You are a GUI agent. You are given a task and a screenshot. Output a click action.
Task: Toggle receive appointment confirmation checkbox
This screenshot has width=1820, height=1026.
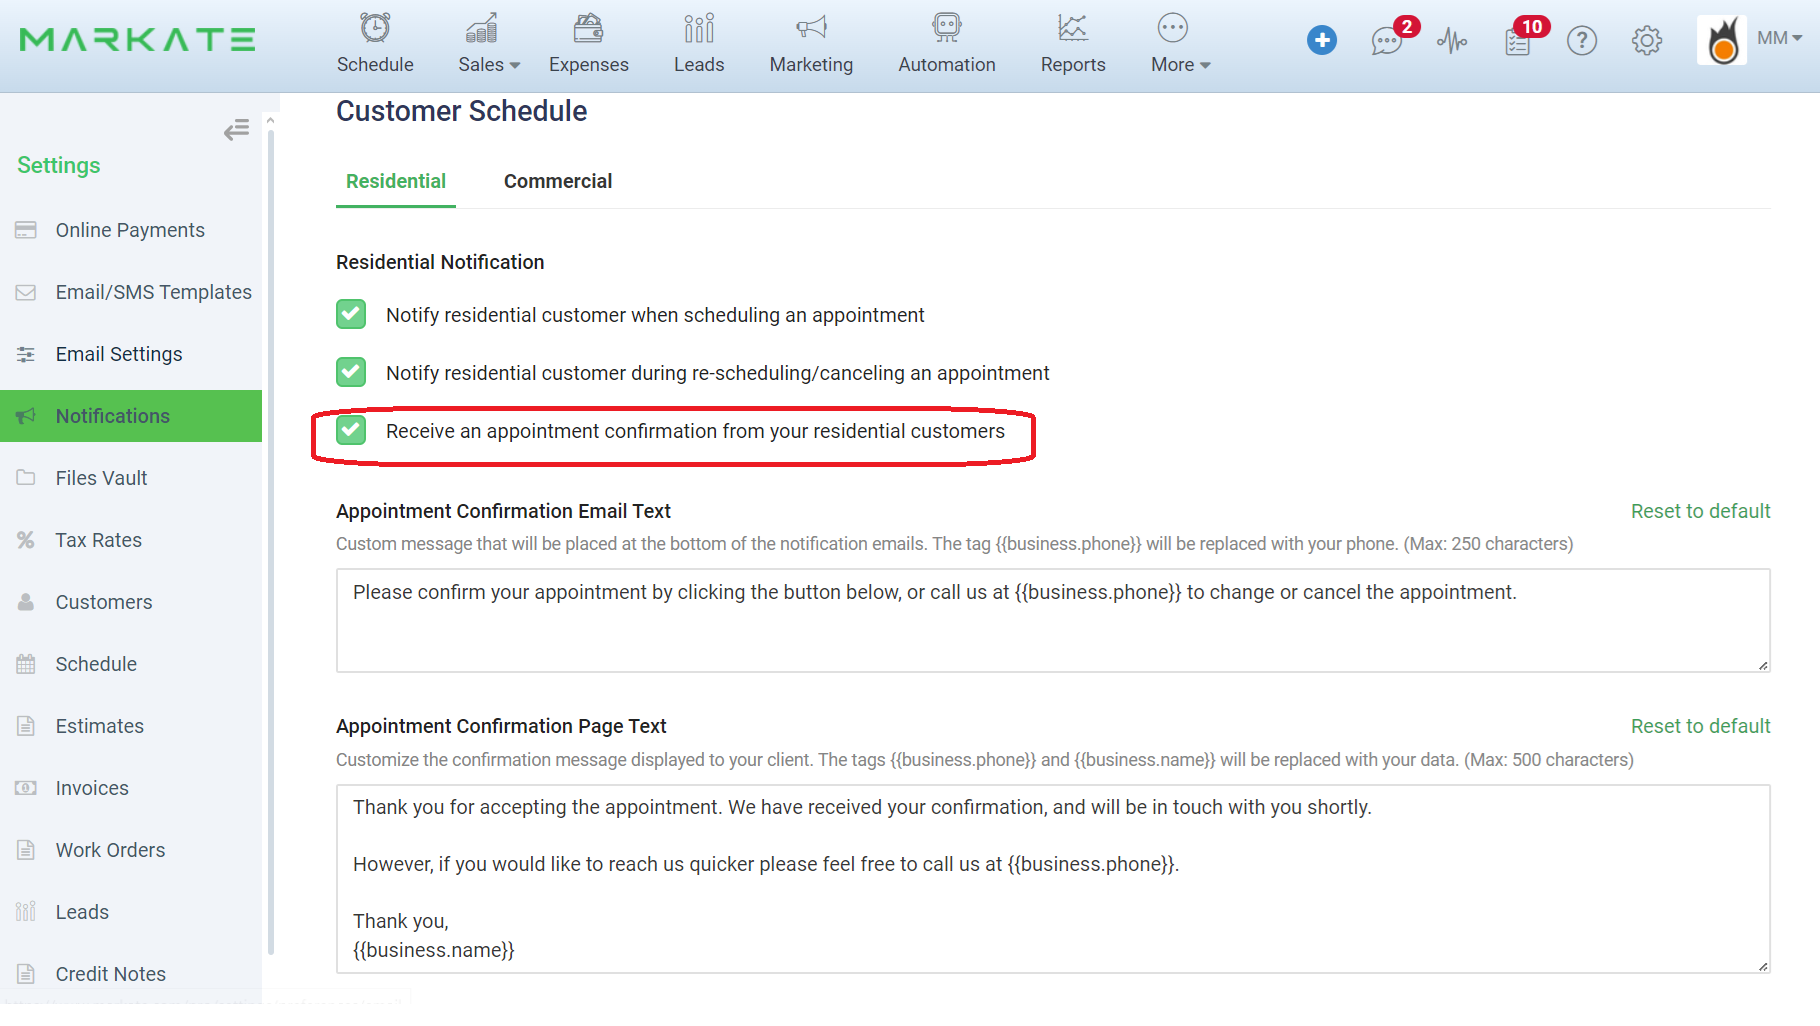(351, 431)
